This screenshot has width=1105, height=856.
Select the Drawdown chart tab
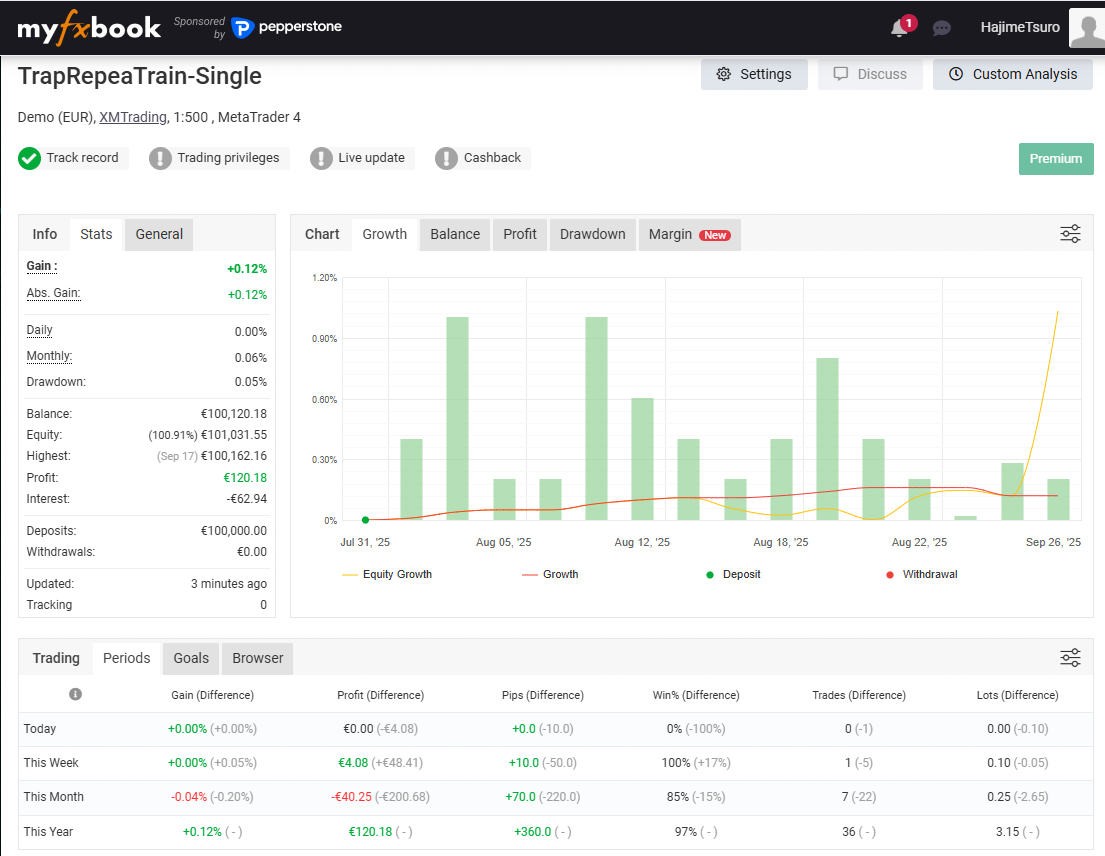(593, 234)
